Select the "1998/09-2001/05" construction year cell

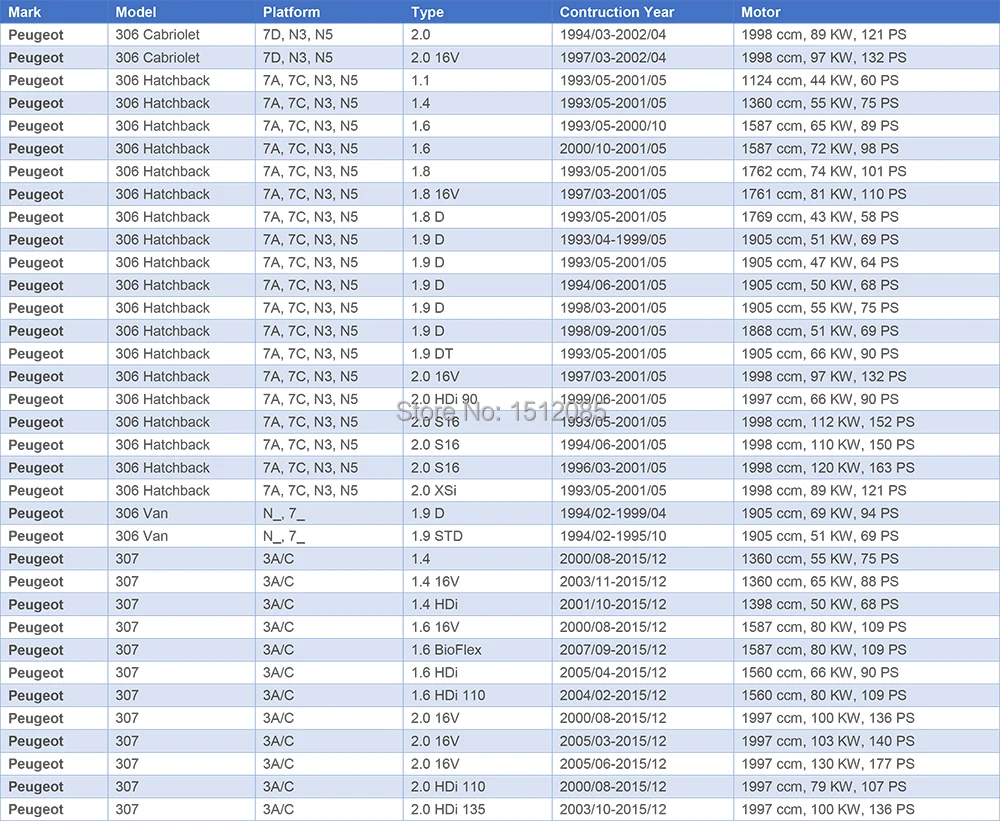click(x=643, y=331)
